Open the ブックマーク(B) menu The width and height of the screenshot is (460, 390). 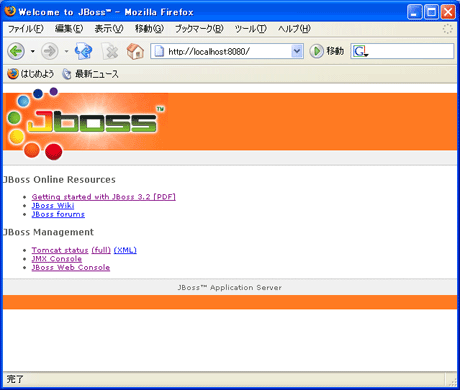pyautogui.click(x=199, y=29)
